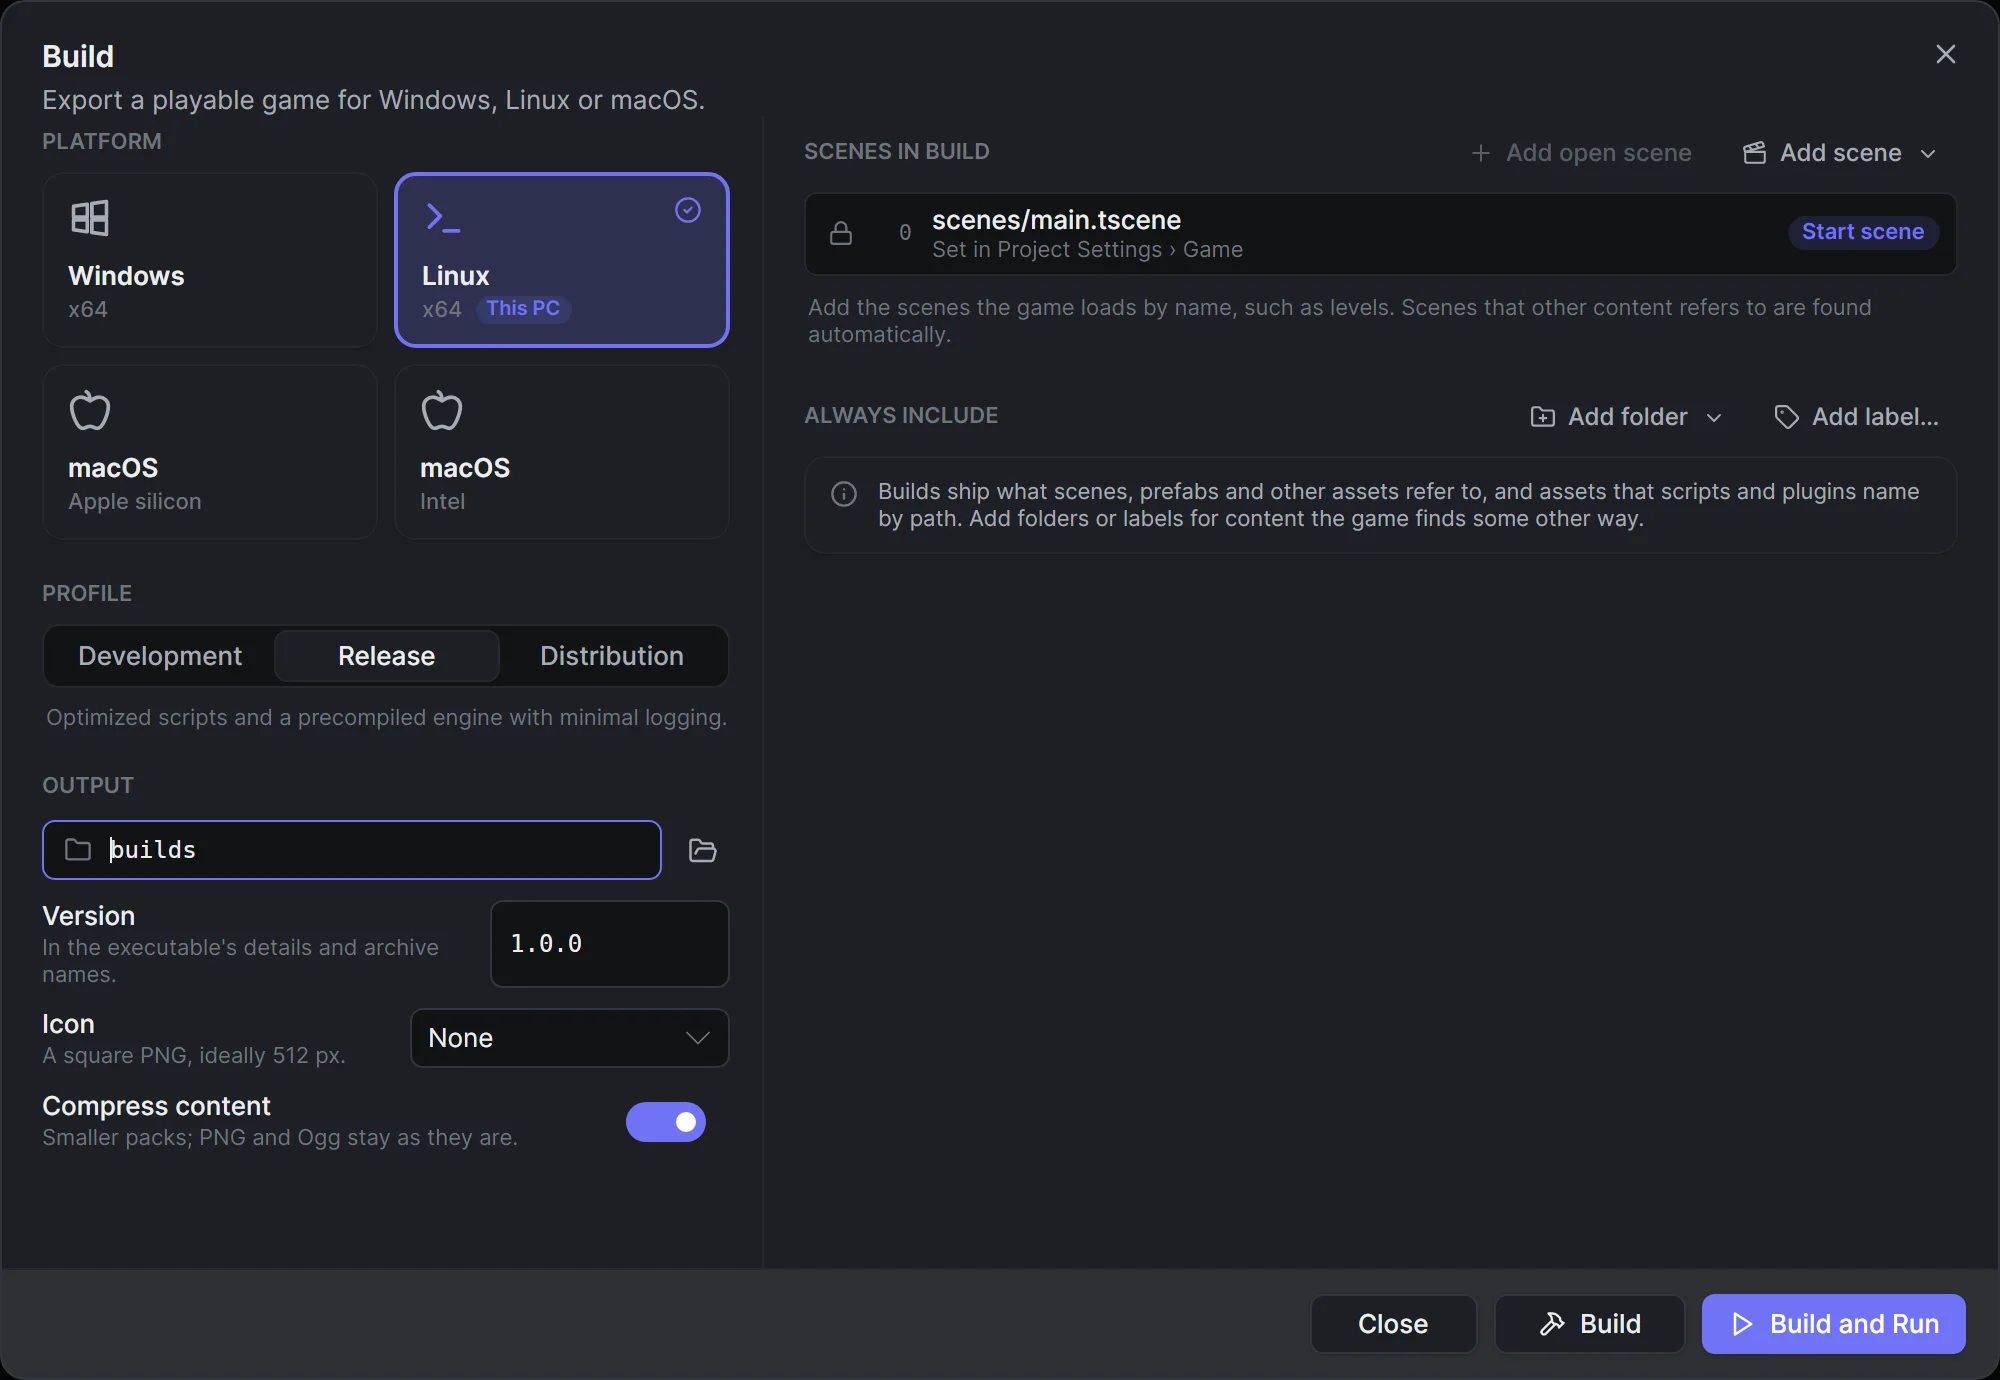Open the Add folder dropdown

pyautogui.click(x=1627, y=417)
